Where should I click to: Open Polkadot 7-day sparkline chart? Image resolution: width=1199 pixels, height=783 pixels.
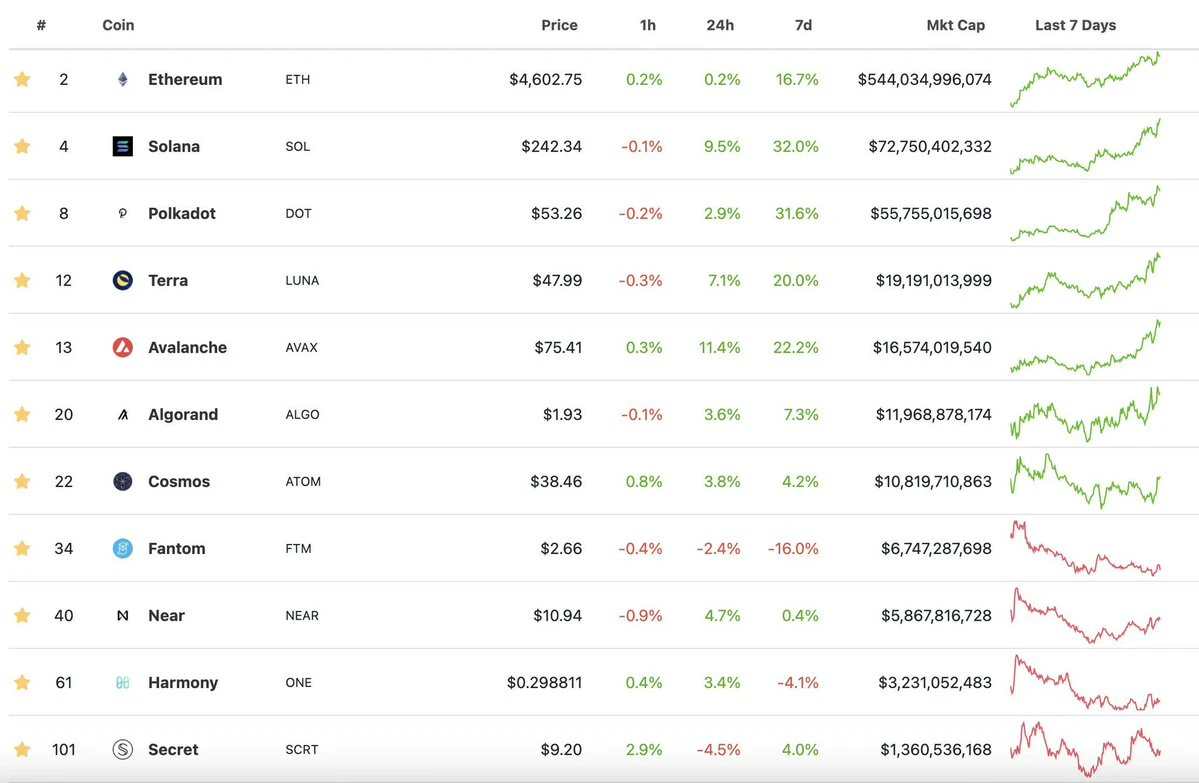(1085, 213)
